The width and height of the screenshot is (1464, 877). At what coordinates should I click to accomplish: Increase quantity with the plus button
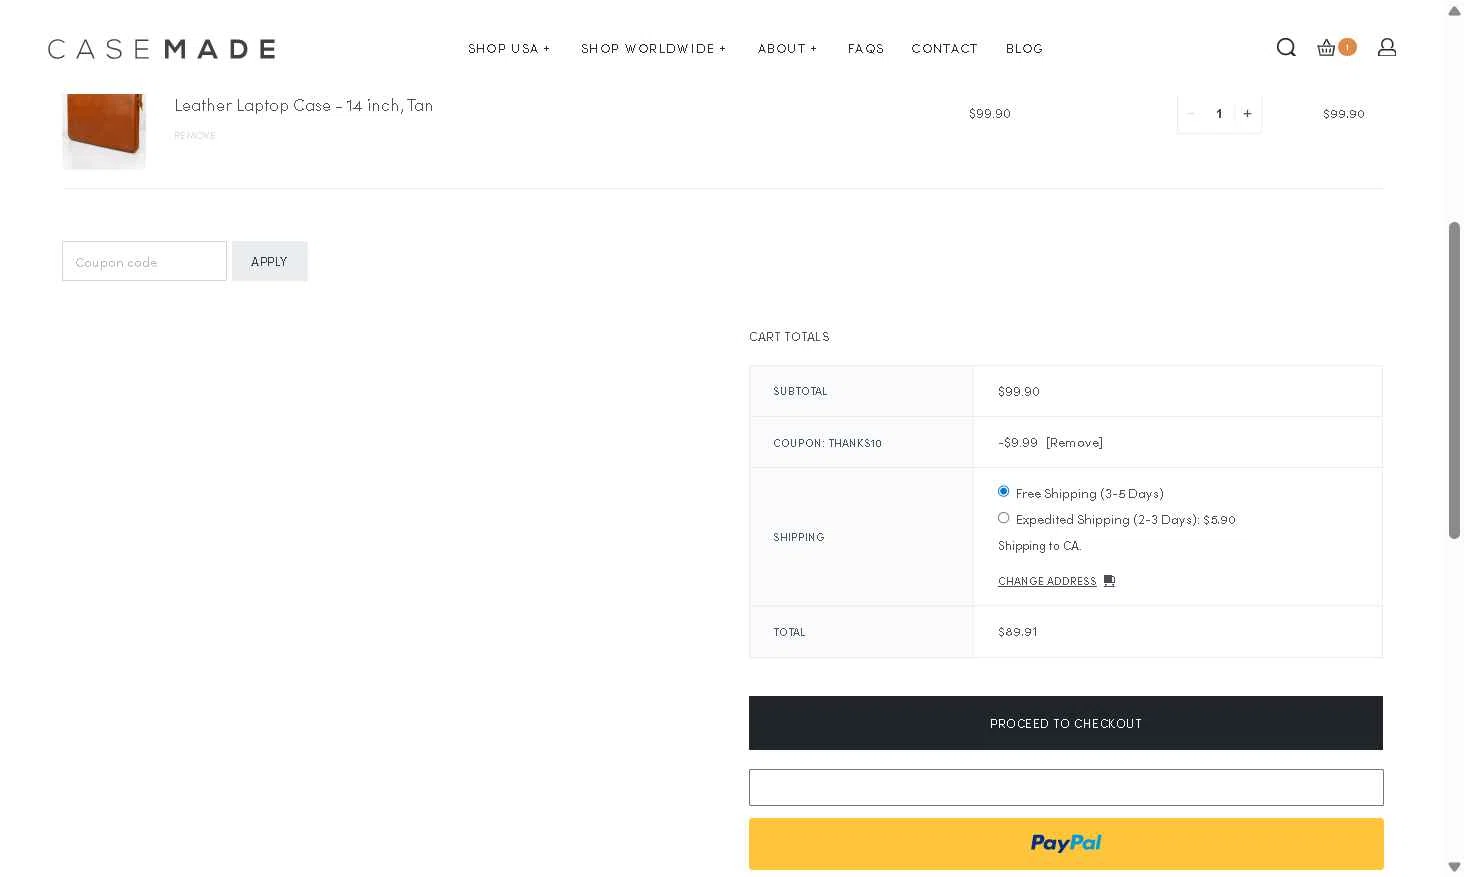point(1247,114)
